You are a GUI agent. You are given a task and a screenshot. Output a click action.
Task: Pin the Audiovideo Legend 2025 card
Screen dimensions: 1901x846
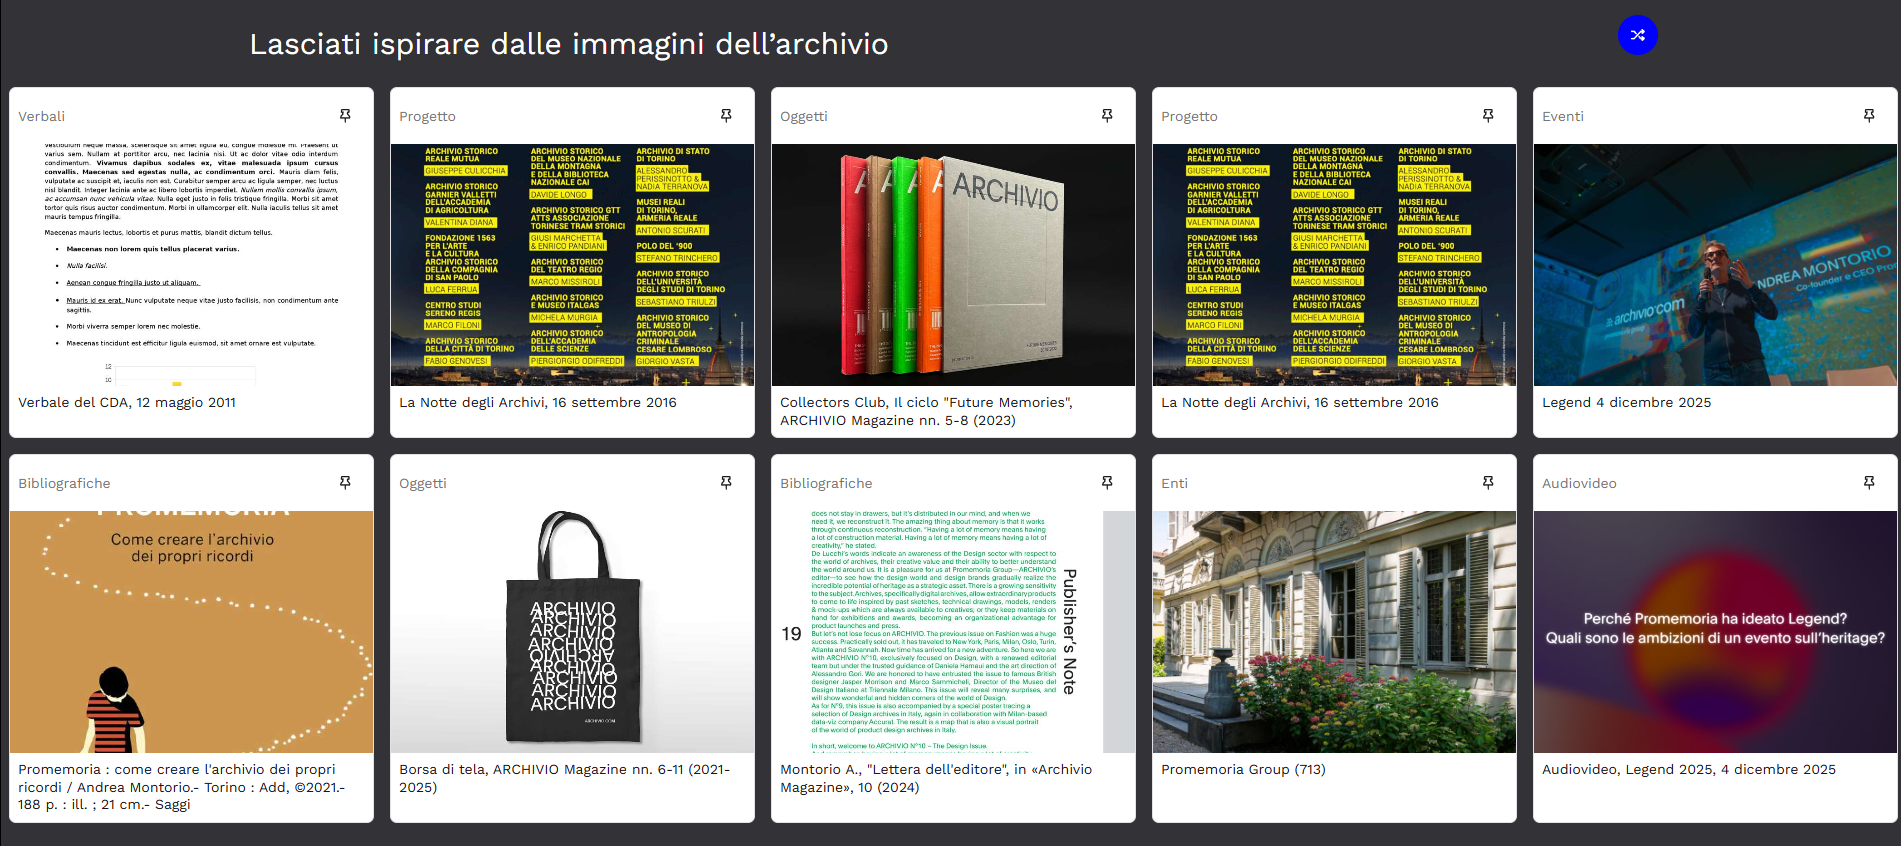pos(1869,483)
